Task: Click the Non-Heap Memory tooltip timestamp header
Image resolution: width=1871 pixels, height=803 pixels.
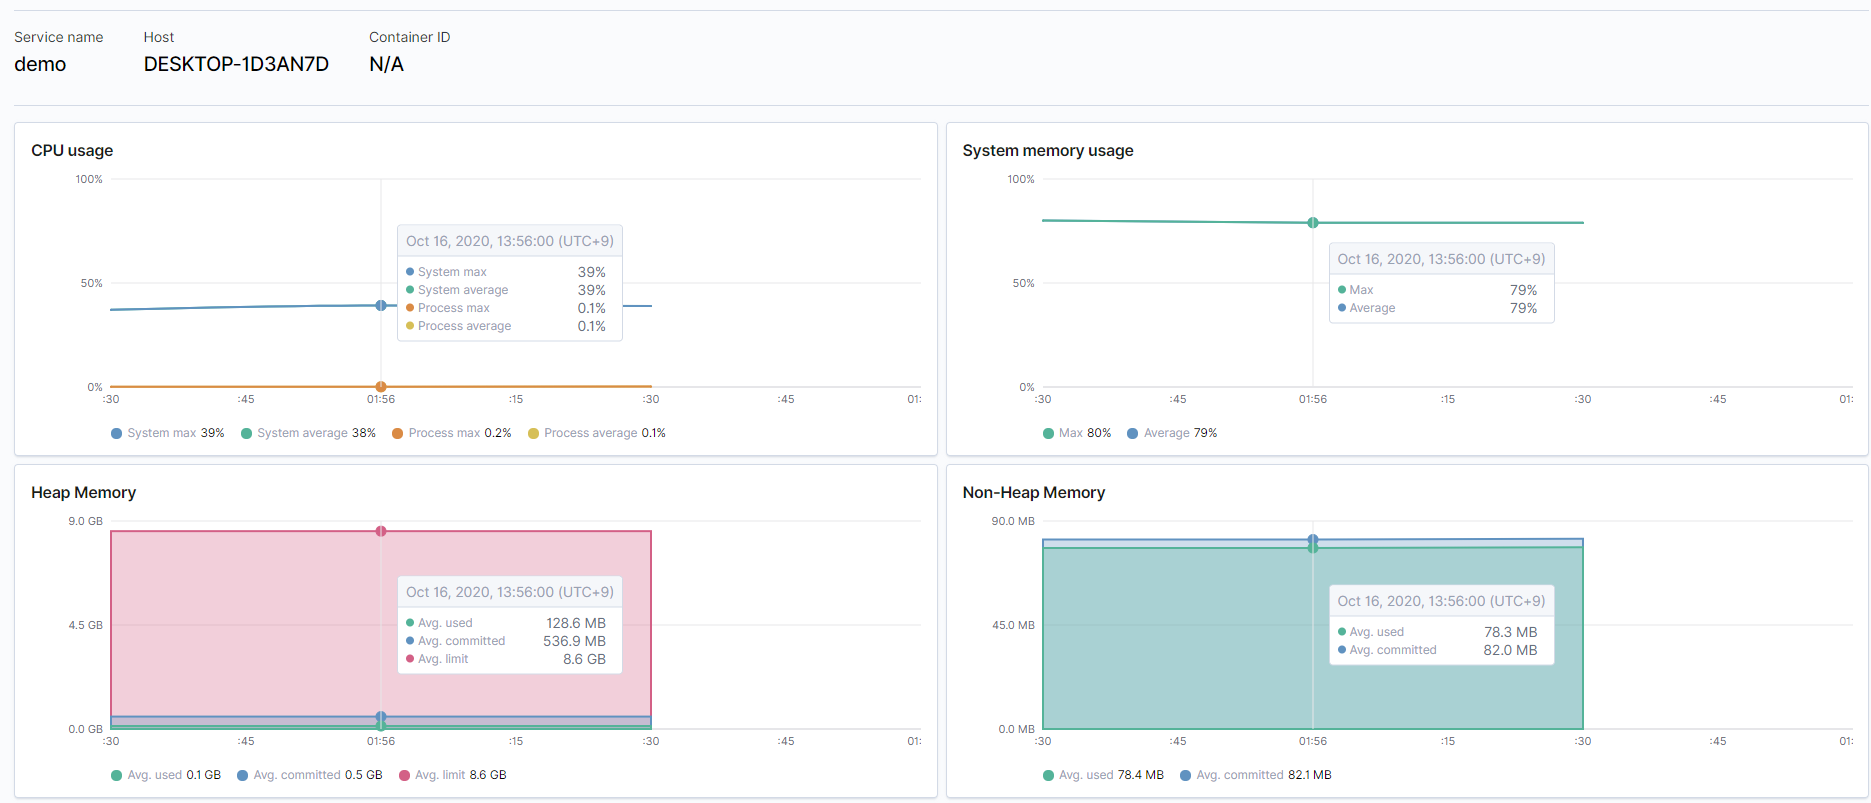Action: click(1442, 601)
